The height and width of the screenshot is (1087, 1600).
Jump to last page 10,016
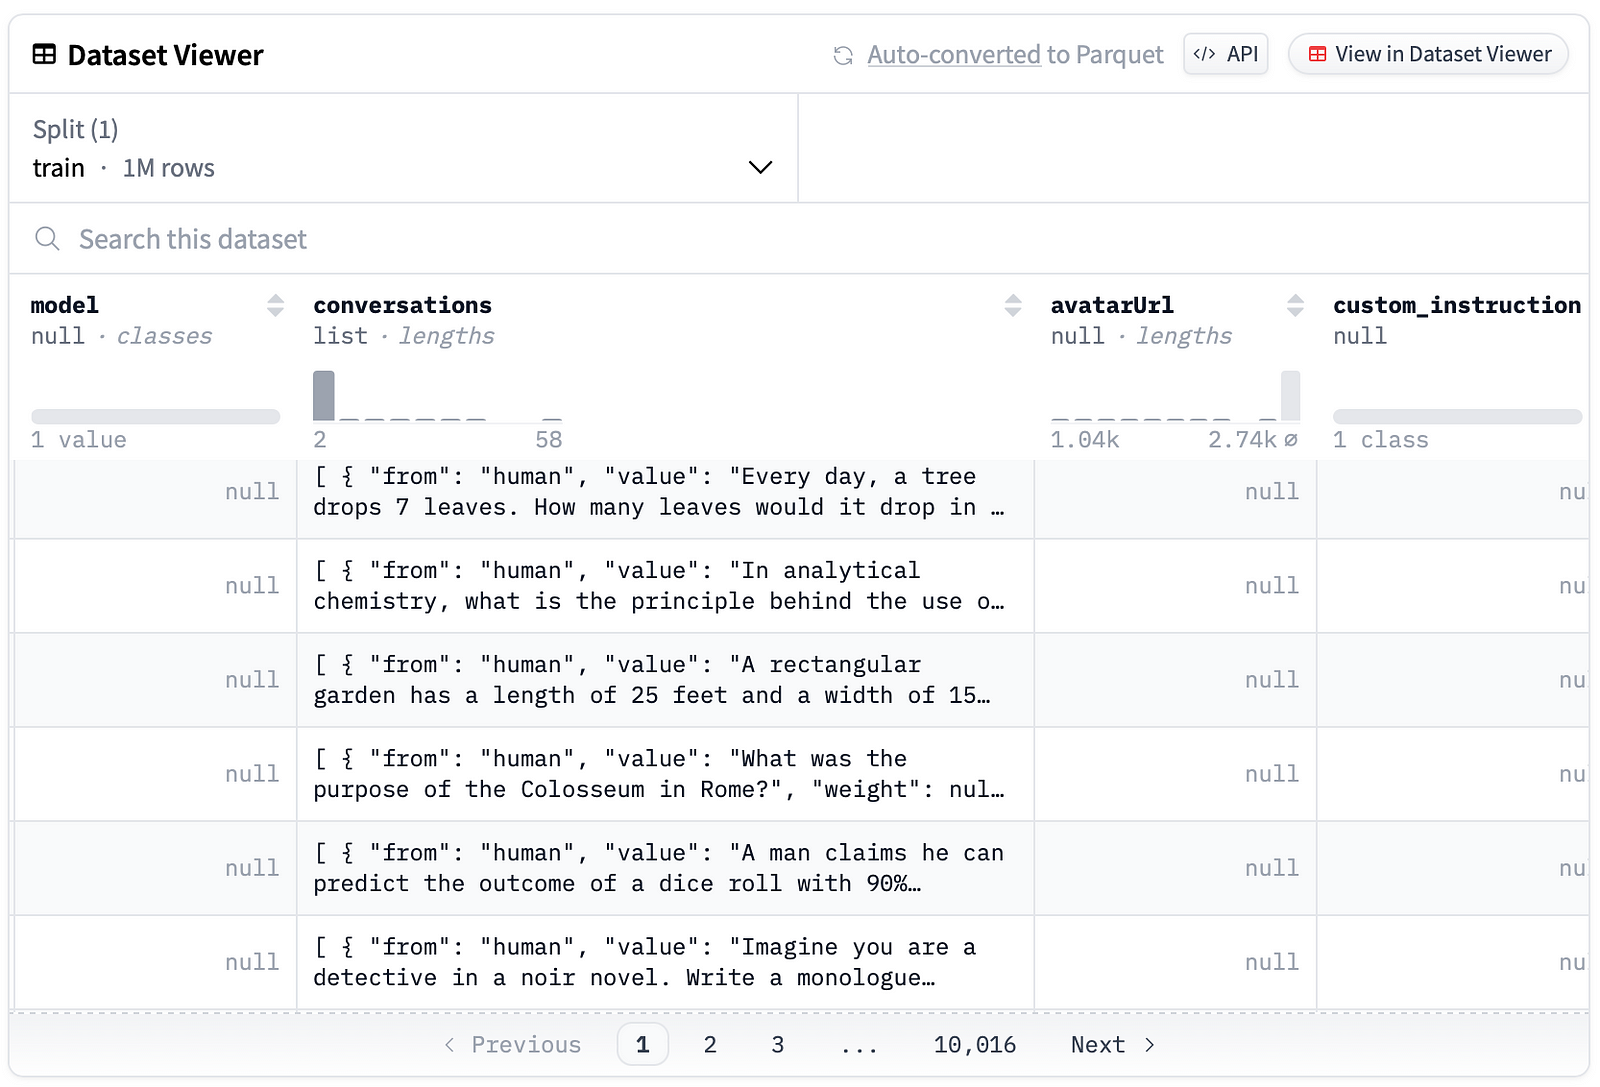click(x=974, y=1045)
